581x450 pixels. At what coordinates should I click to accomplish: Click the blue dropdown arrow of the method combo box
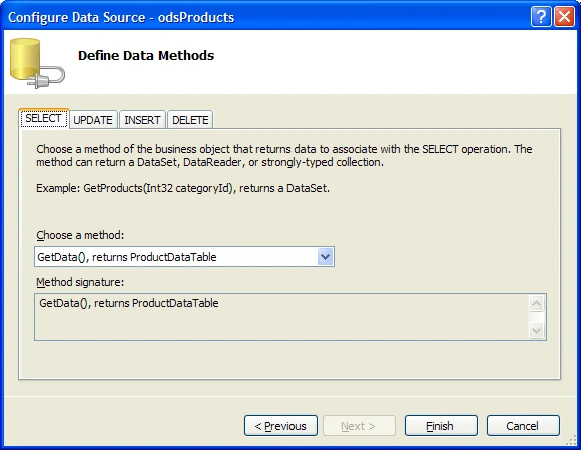coord(325,257)
